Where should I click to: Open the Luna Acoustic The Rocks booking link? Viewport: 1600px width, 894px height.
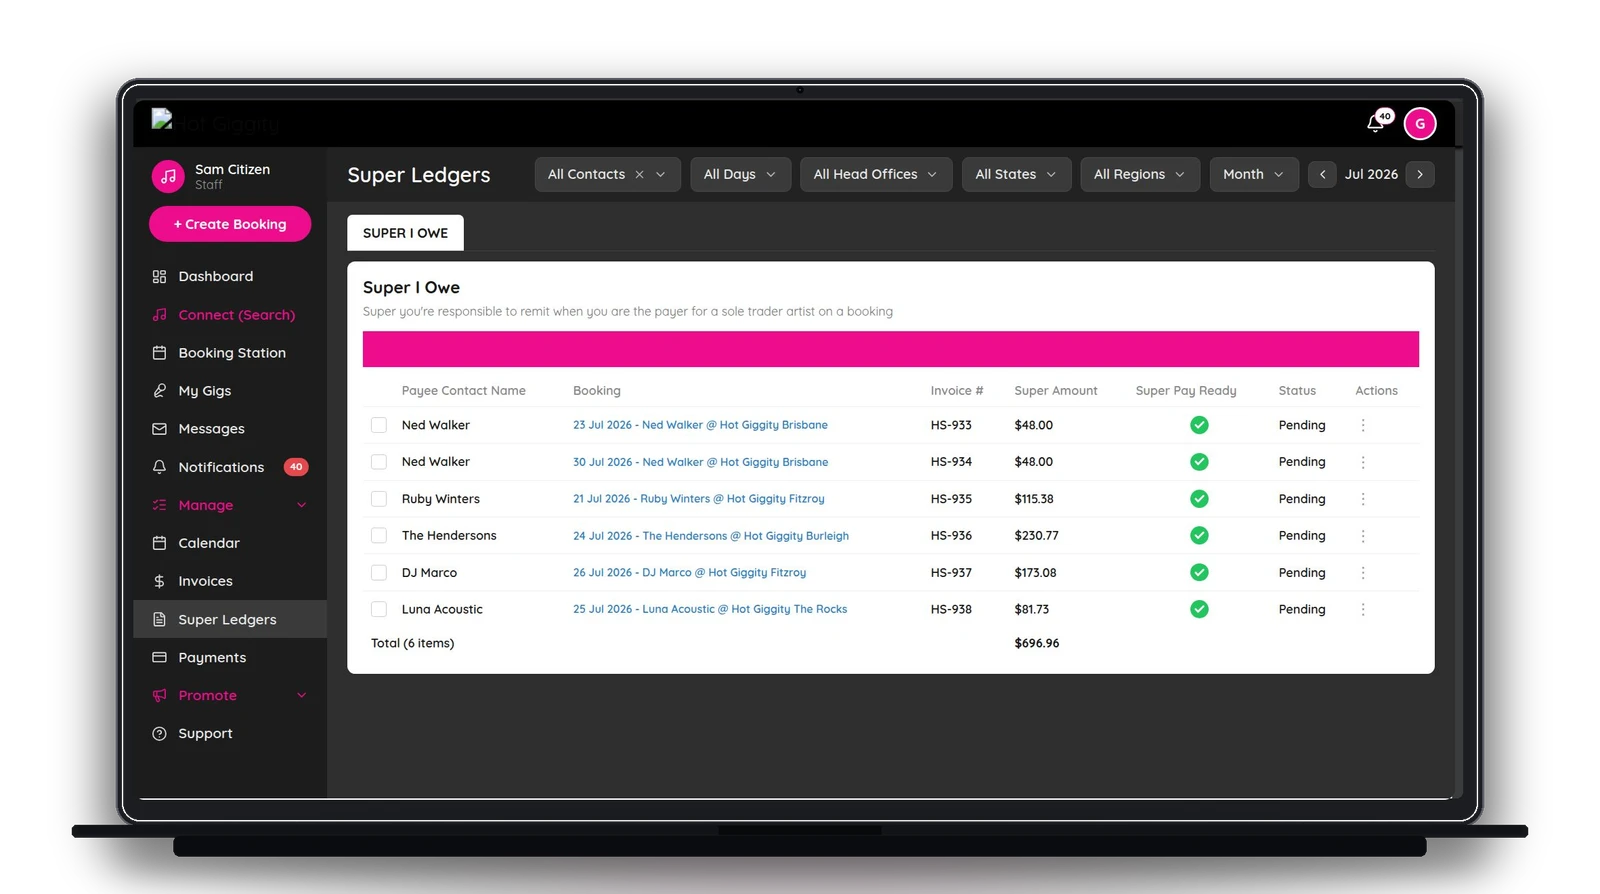coord(710,609)
